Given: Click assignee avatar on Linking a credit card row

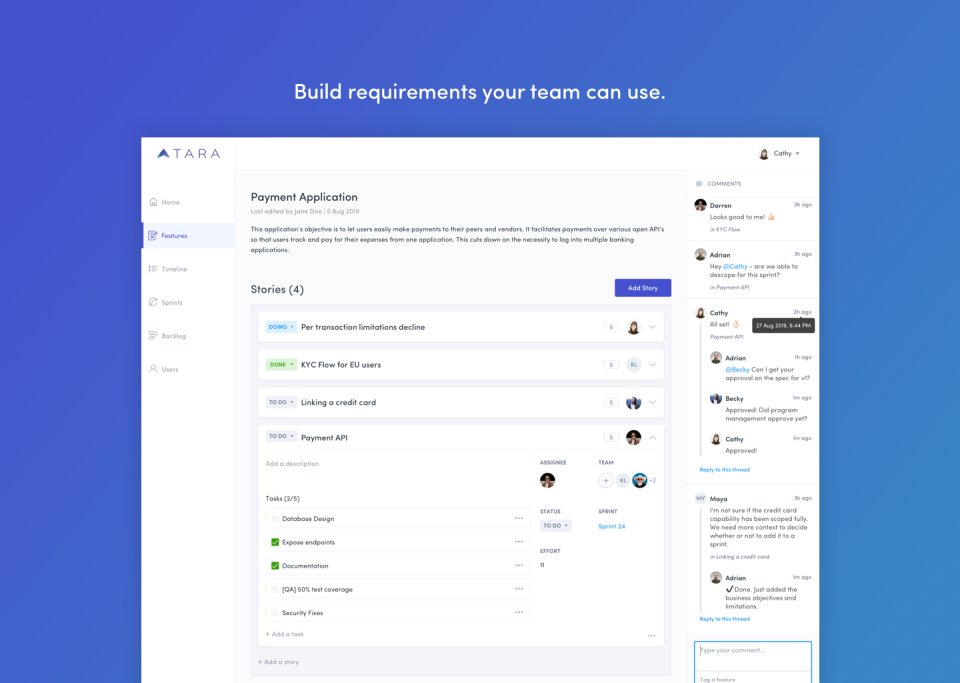Looking at the screenshot, I should pos(634,403).
